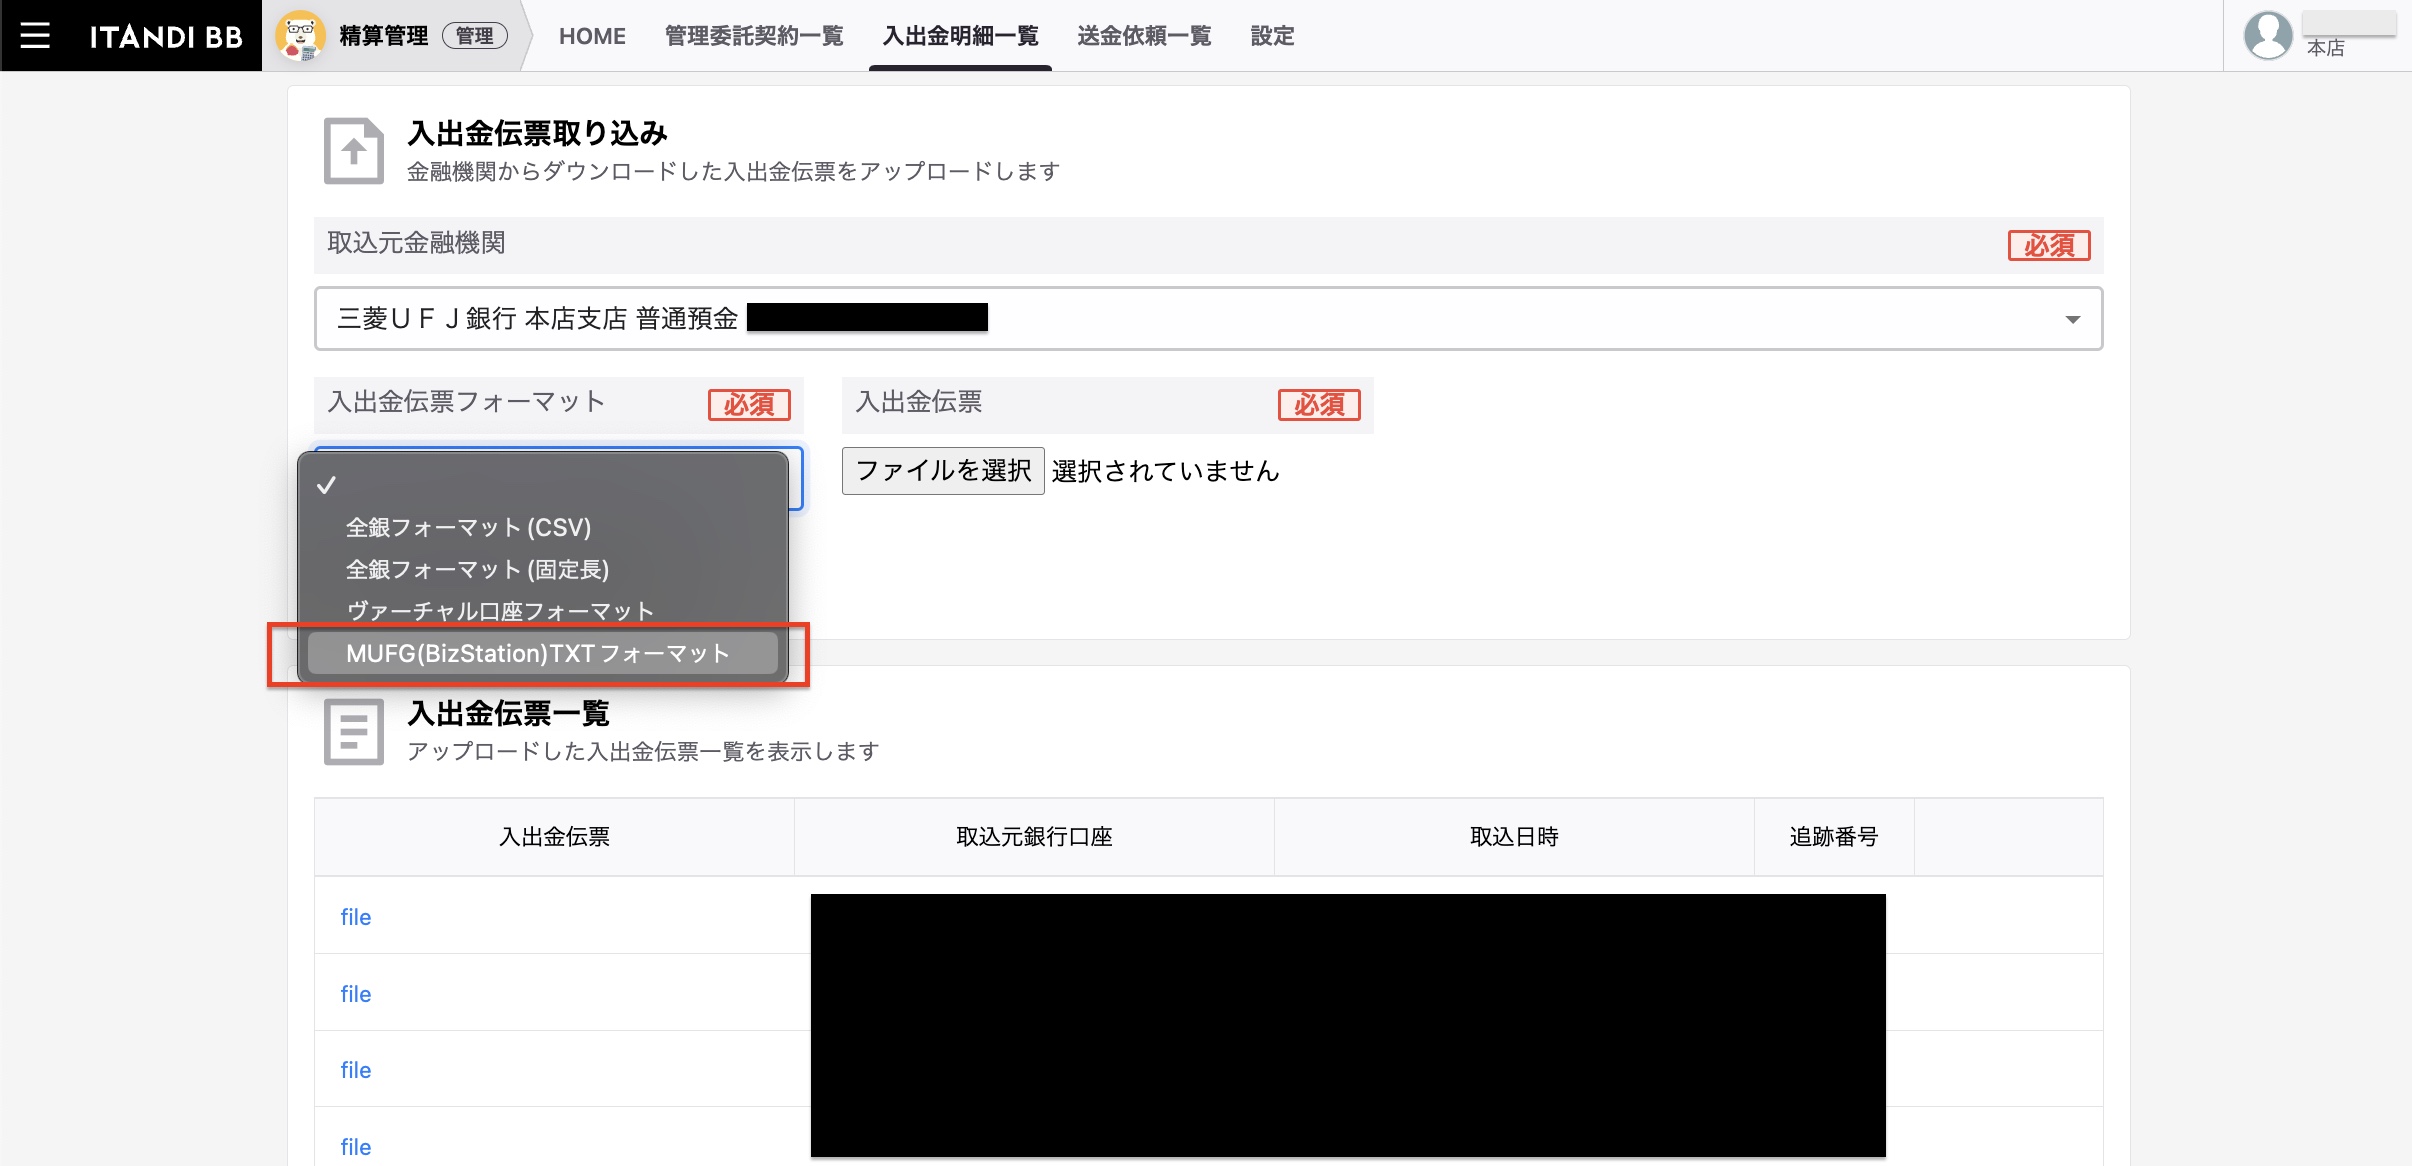Click the 管理 badge

[475, 36]
